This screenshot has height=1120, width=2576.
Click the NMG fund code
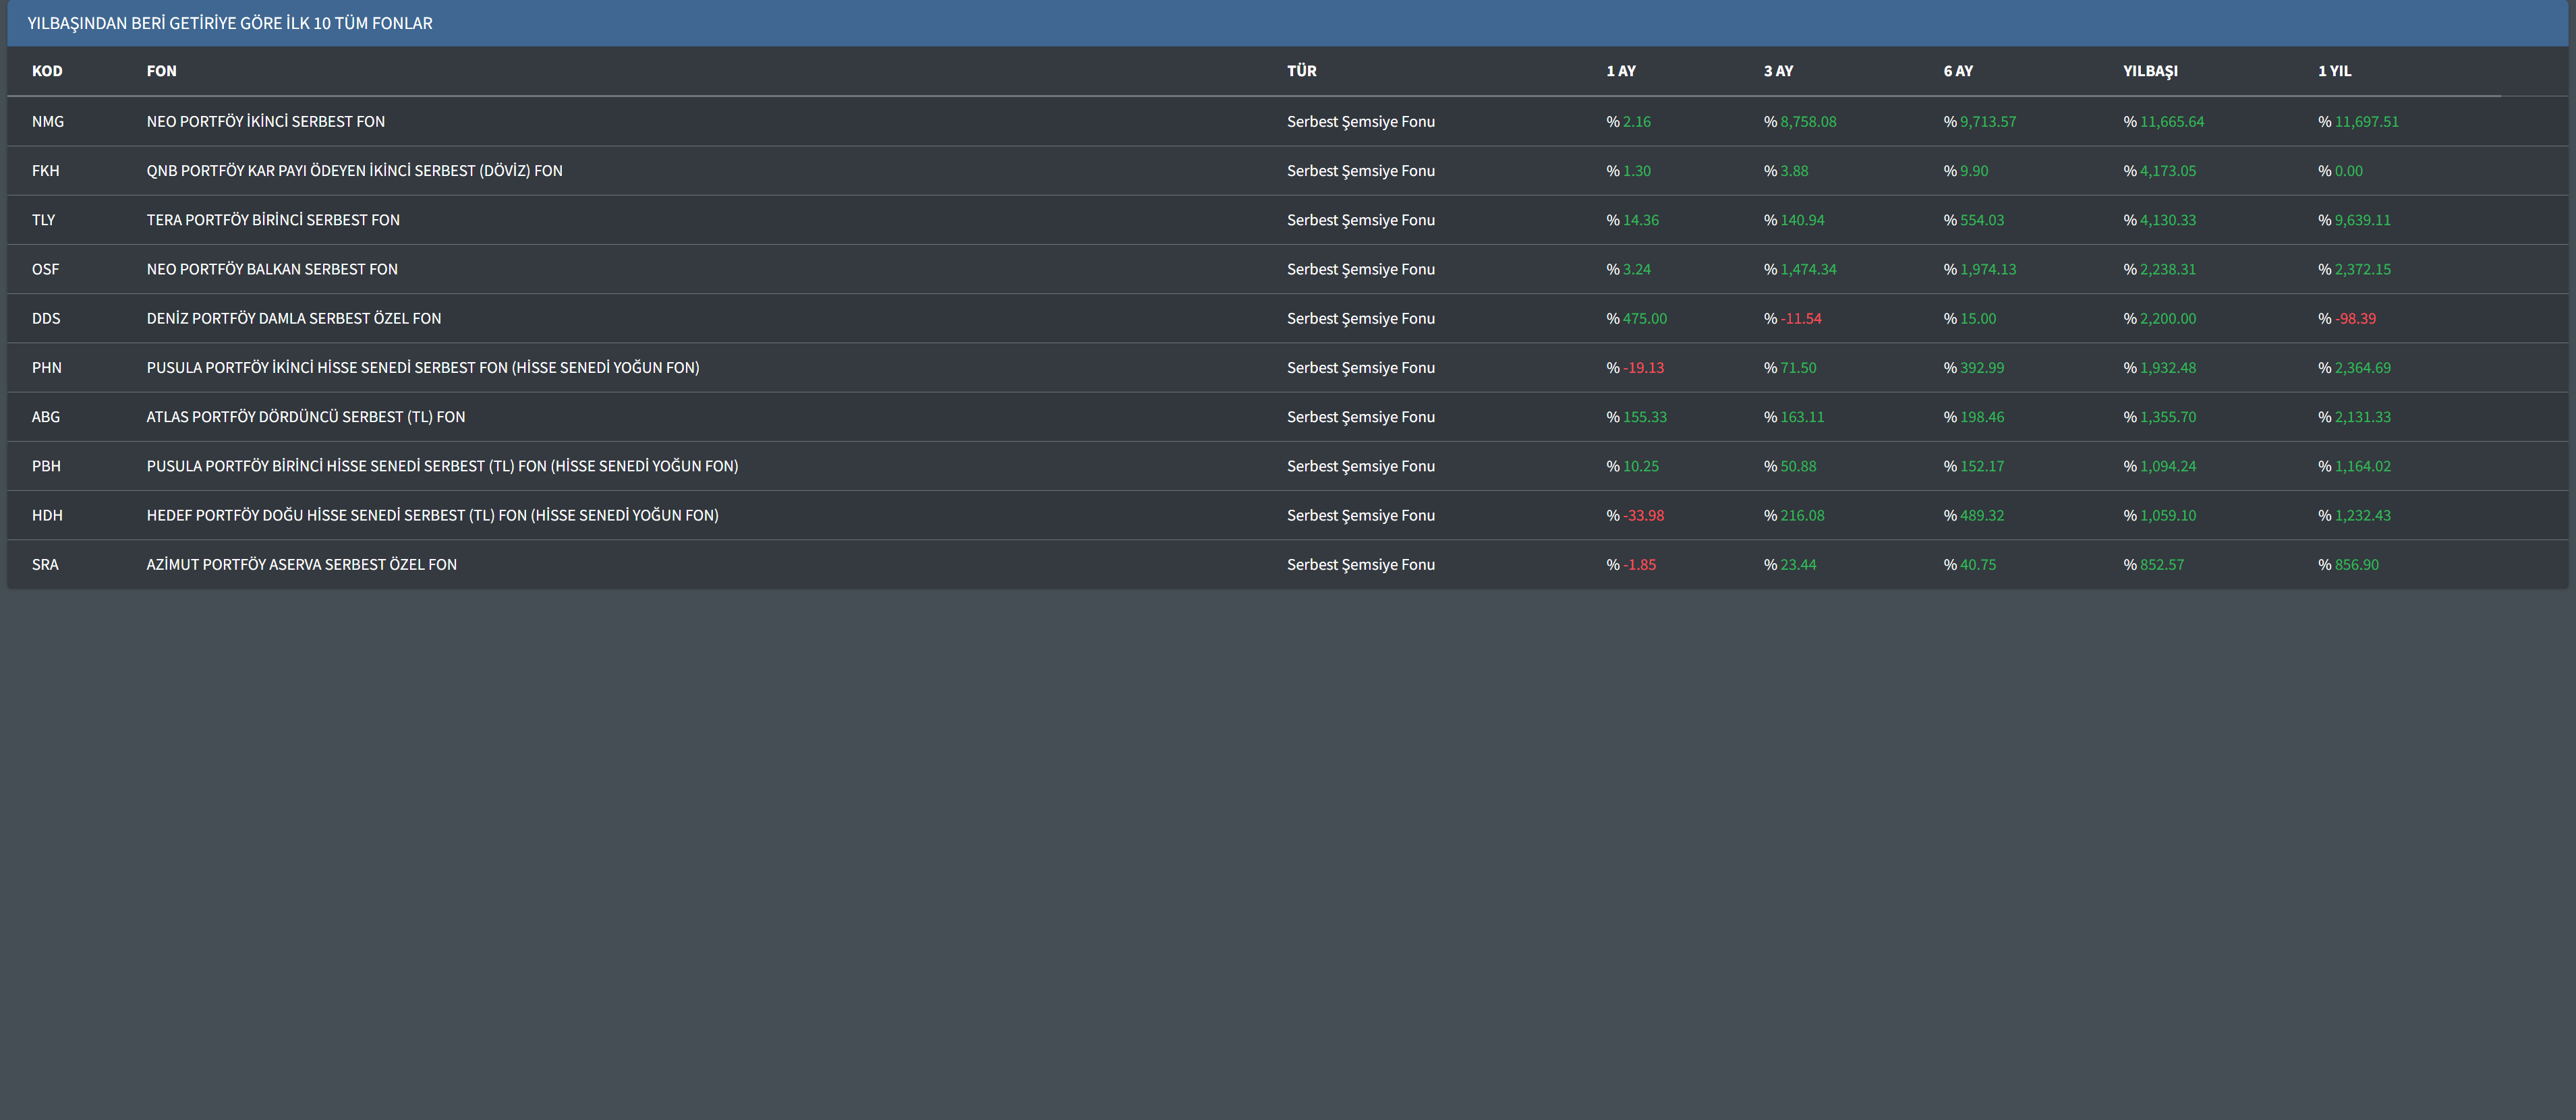47,122
